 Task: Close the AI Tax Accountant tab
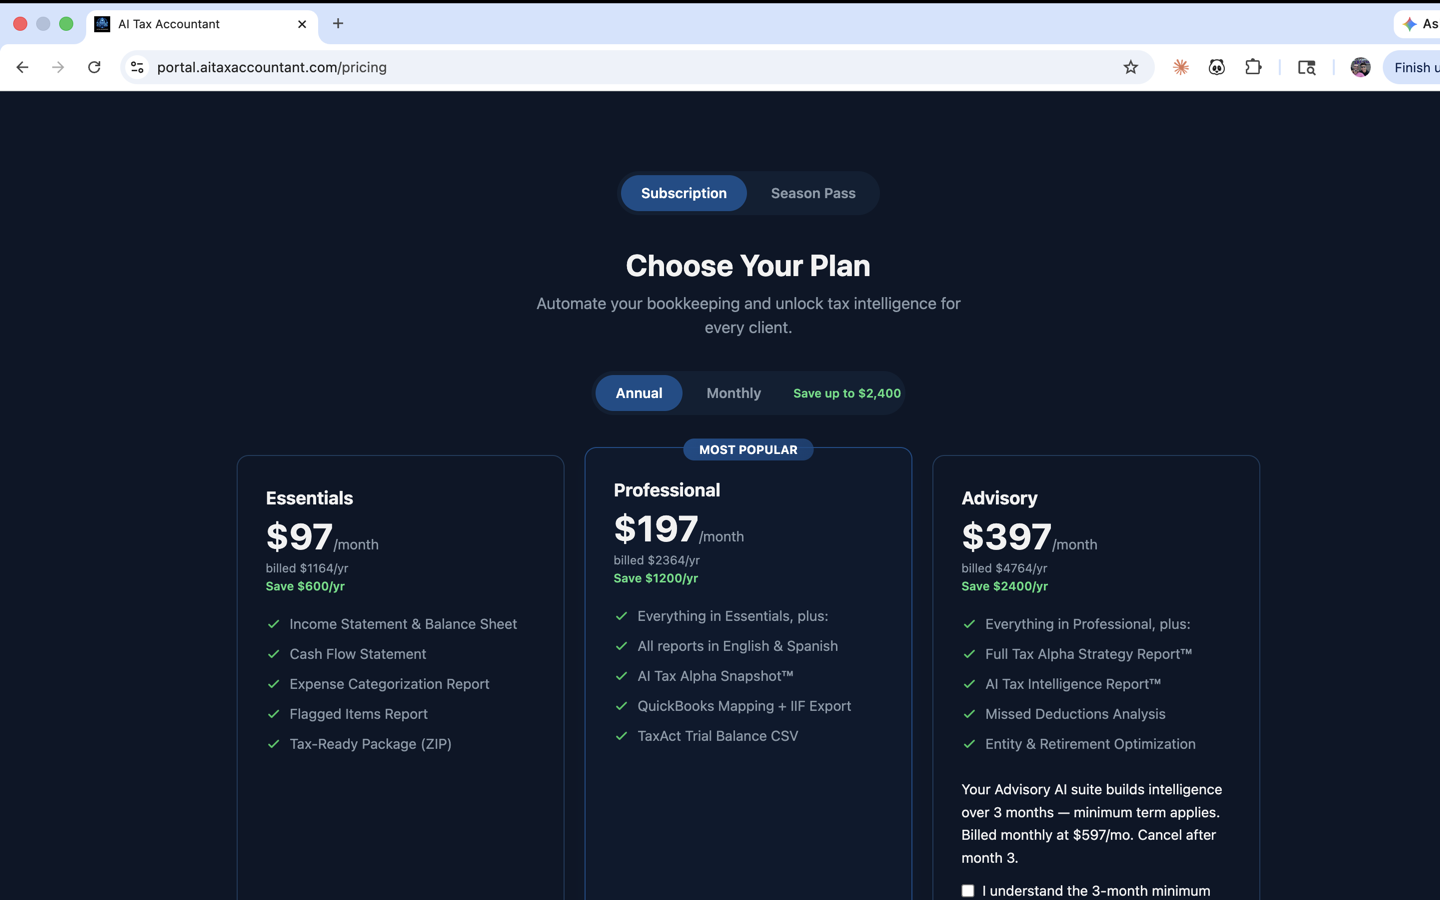click(302, 24)
